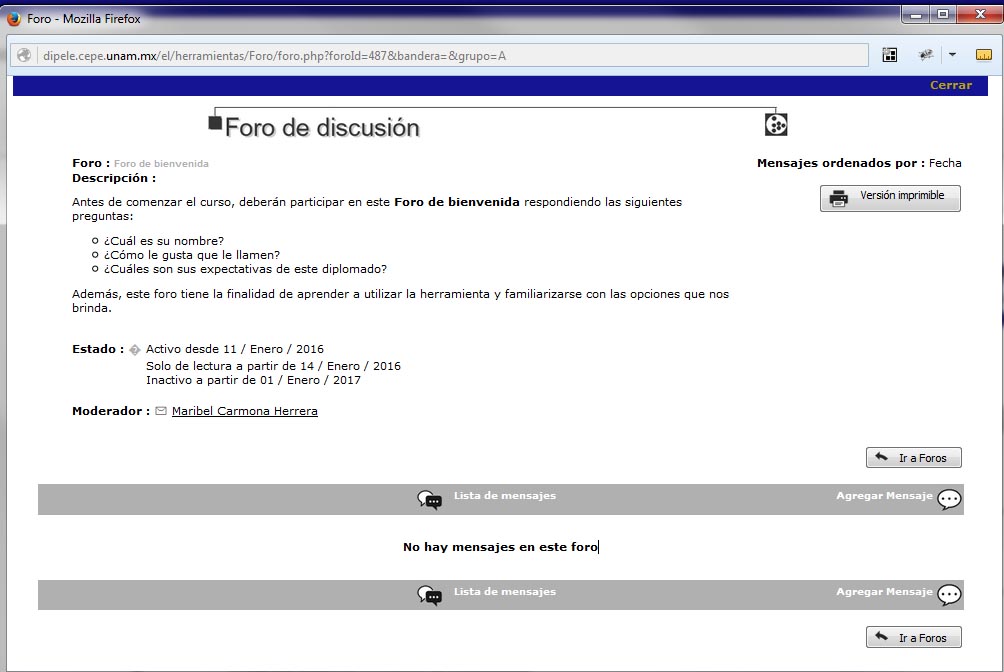Click bottom Agregar Mensaje speech bubble icon
Image resolution: width=1004 pixels, height=672 pixels.
949,595
